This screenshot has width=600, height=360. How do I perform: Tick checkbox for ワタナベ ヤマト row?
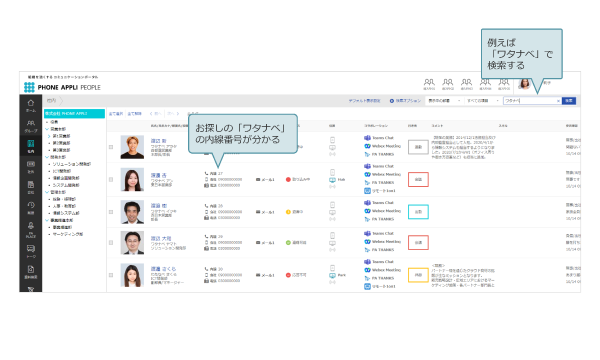(x=111, y=243)
